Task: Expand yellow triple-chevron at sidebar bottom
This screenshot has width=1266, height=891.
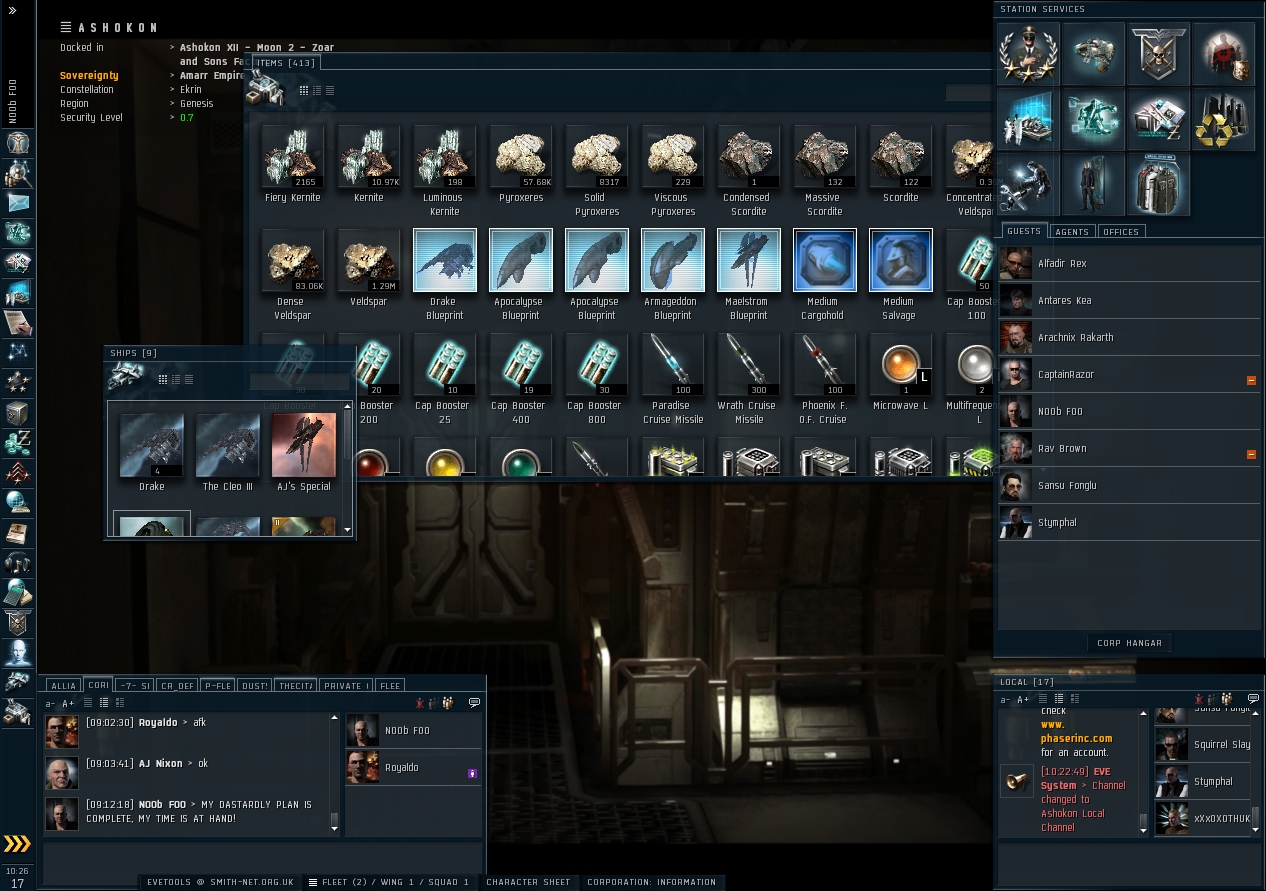Action: click(x=17, y=844)
